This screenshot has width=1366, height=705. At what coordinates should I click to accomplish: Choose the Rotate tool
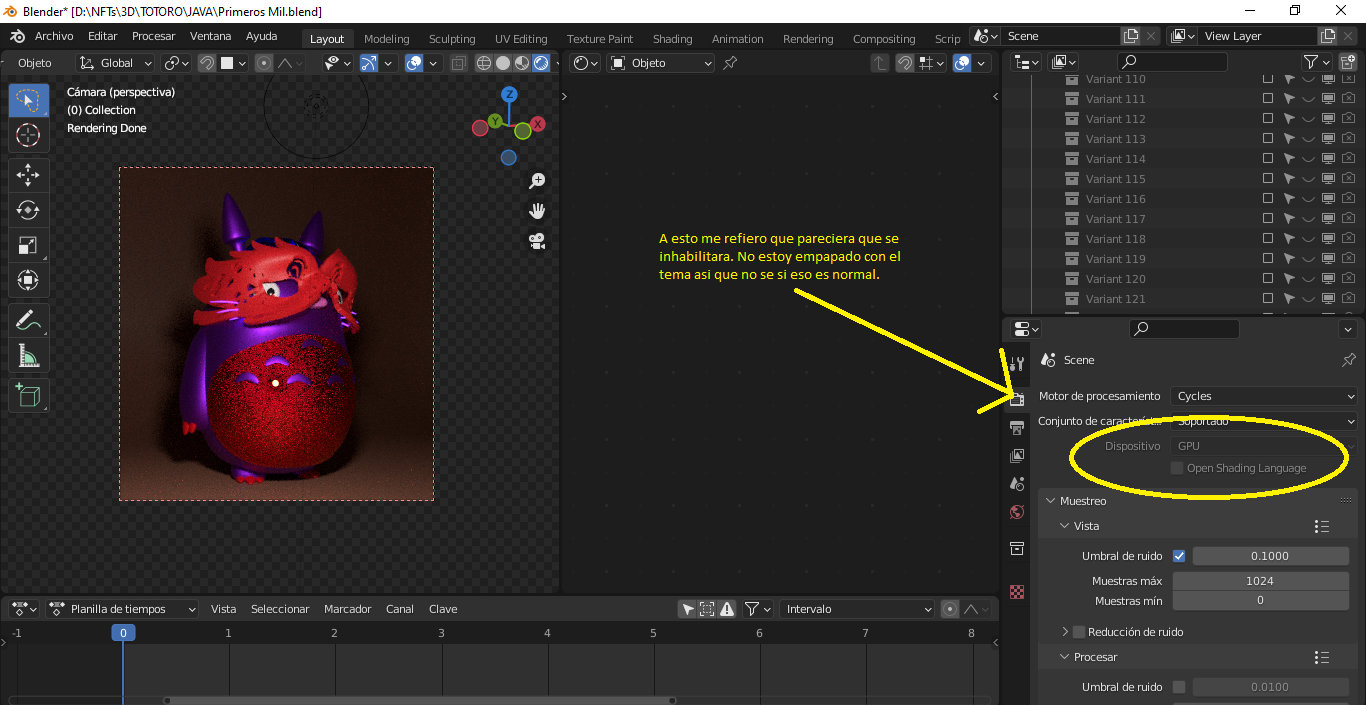point(28,210)
